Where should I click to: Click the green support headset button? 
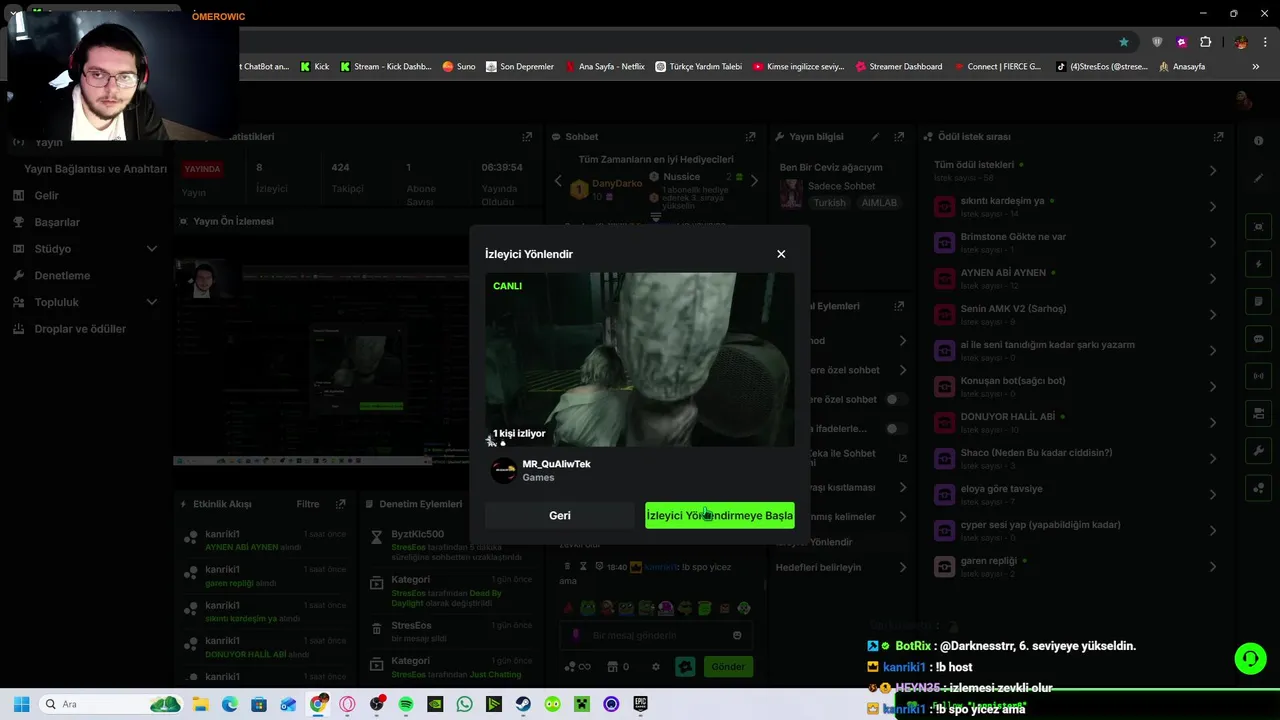[x=1250, y=659]
